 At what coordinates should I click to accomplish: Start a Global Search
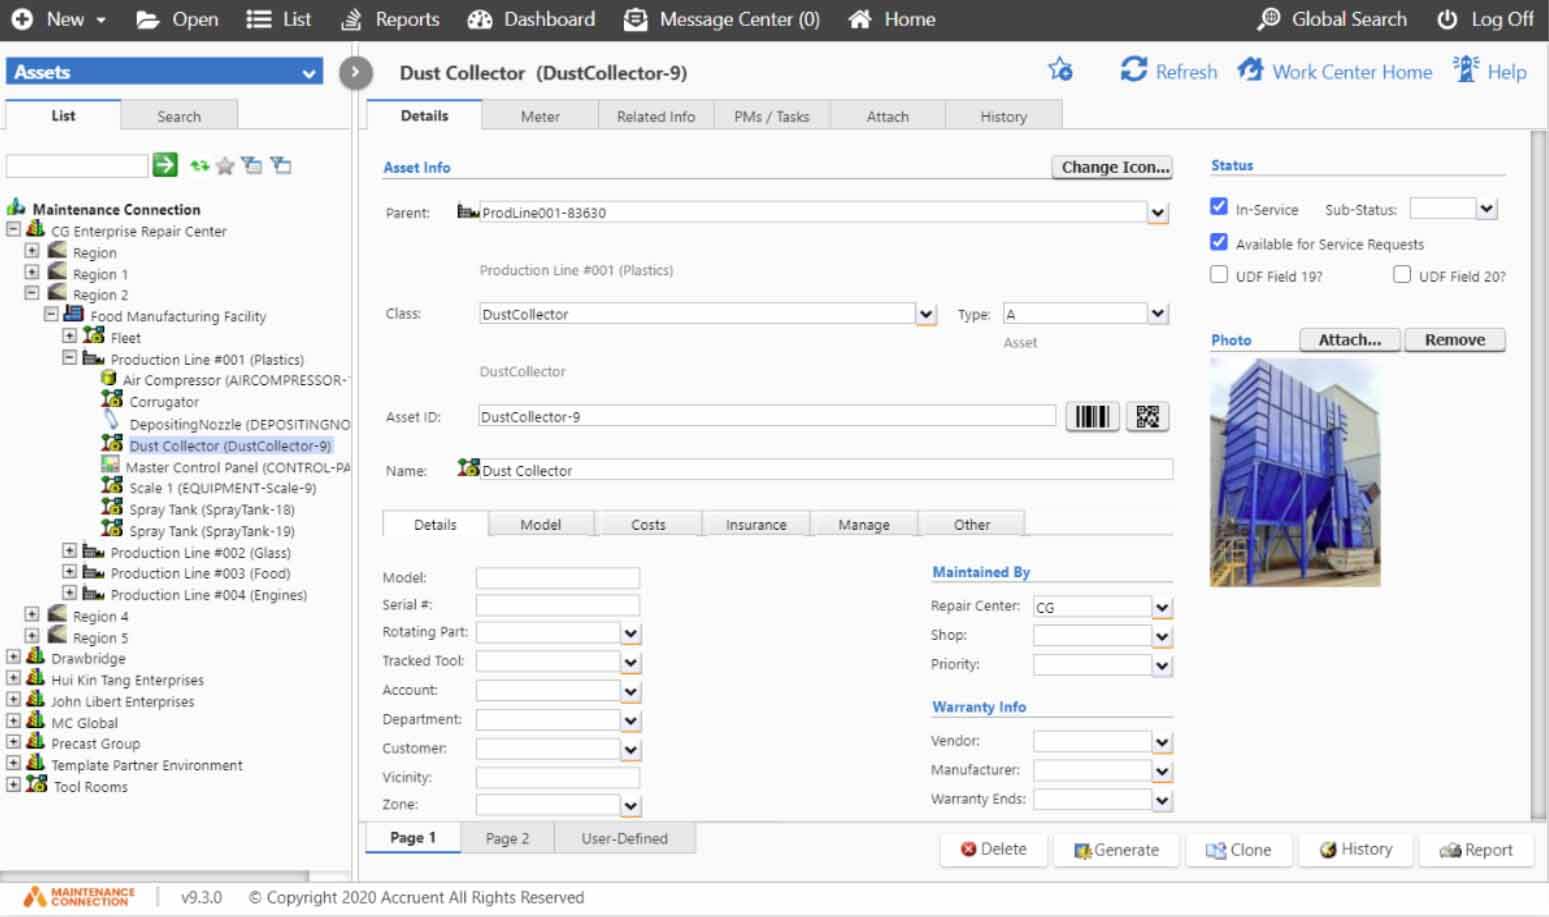1330,19
